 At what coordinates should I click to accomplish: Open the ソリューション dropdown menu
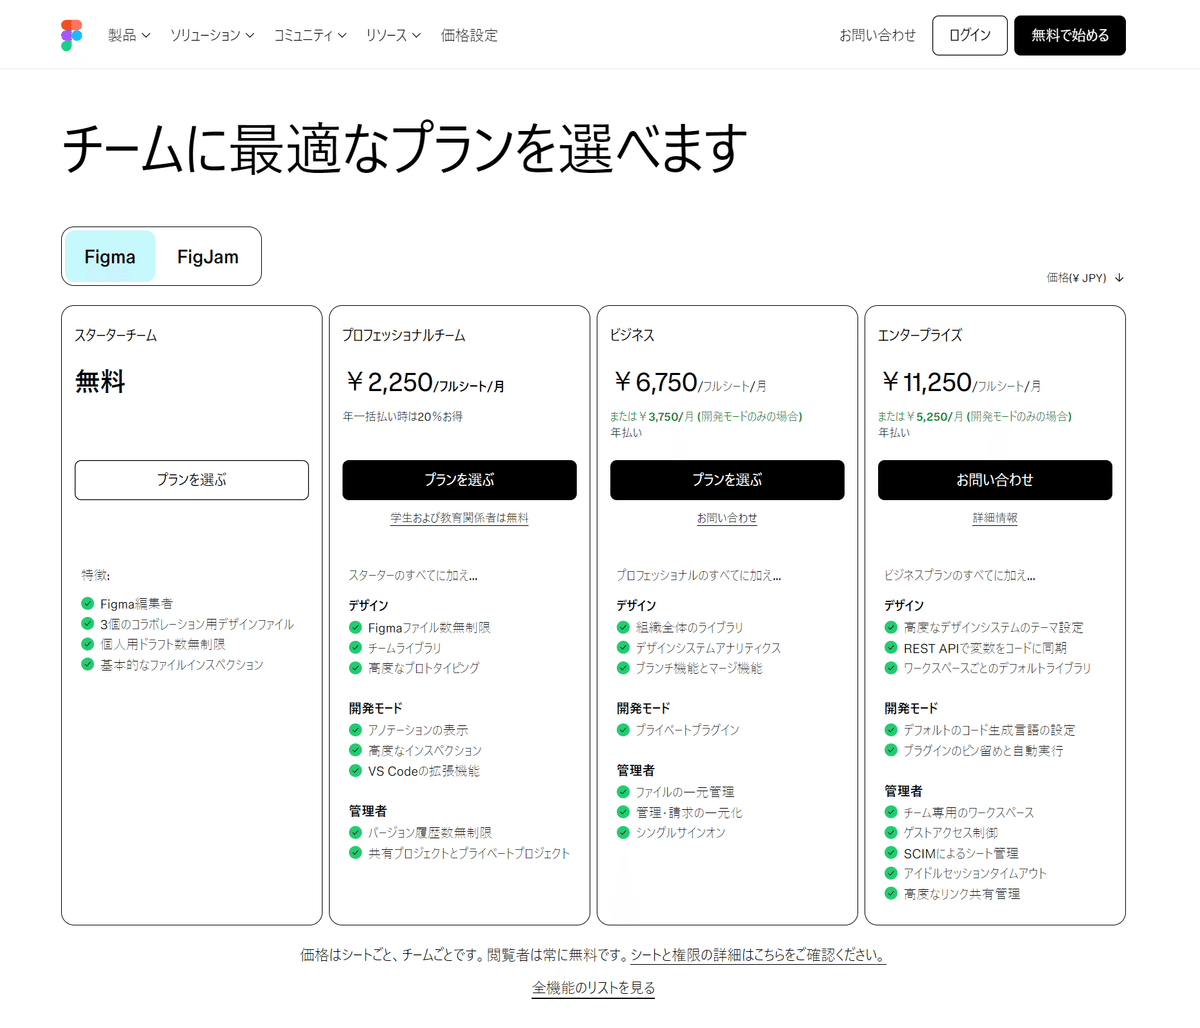point(212,35)
